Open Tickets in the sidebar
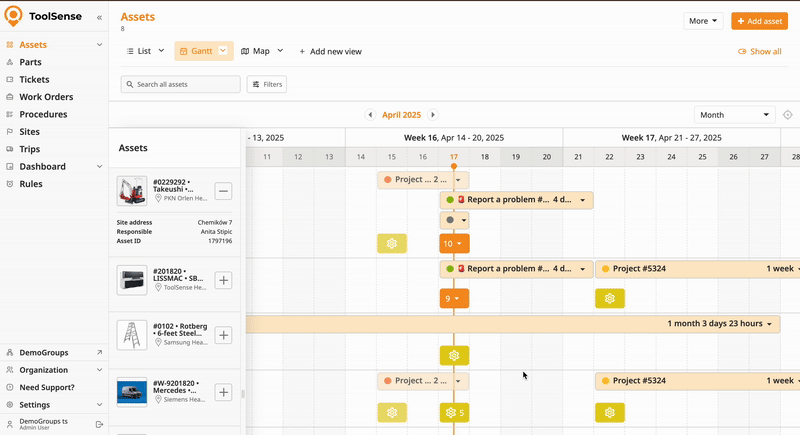 click(34, 80)
